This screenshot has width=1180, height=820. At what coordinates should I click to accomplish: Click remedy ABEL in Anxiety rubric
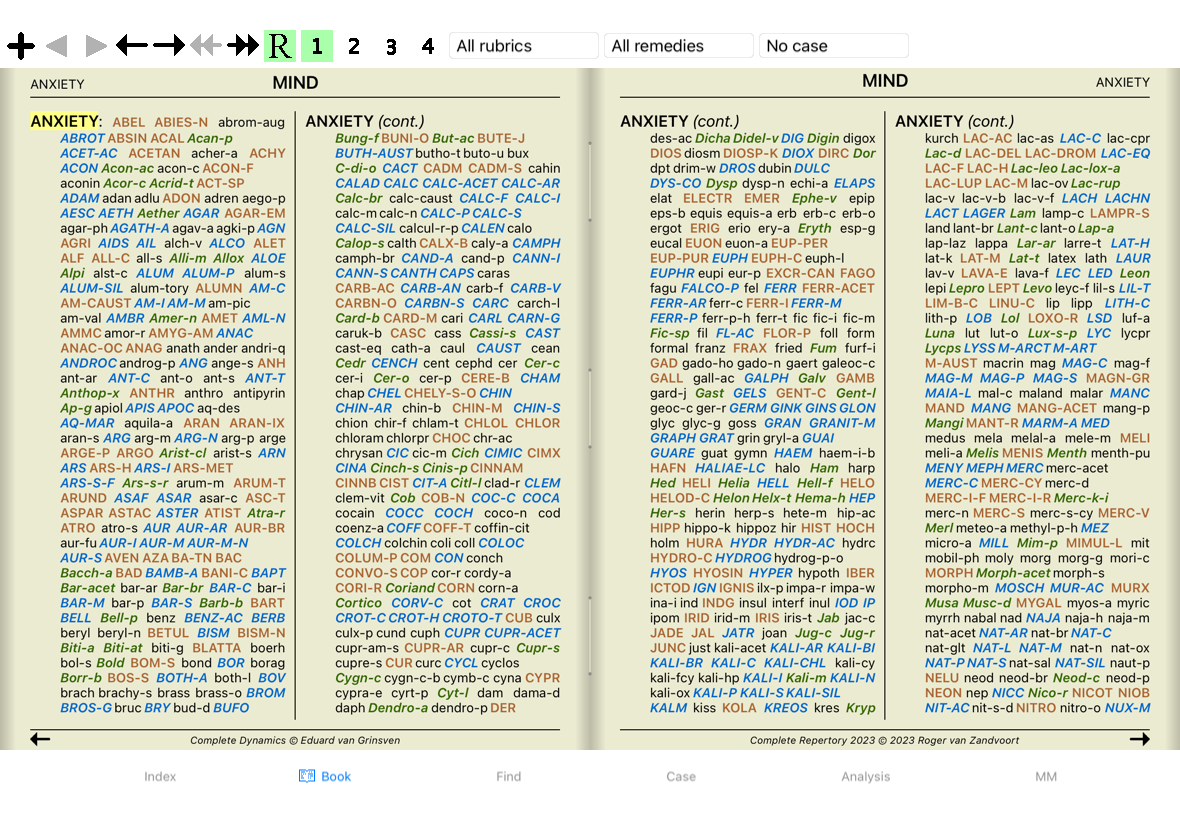point(129,122)
